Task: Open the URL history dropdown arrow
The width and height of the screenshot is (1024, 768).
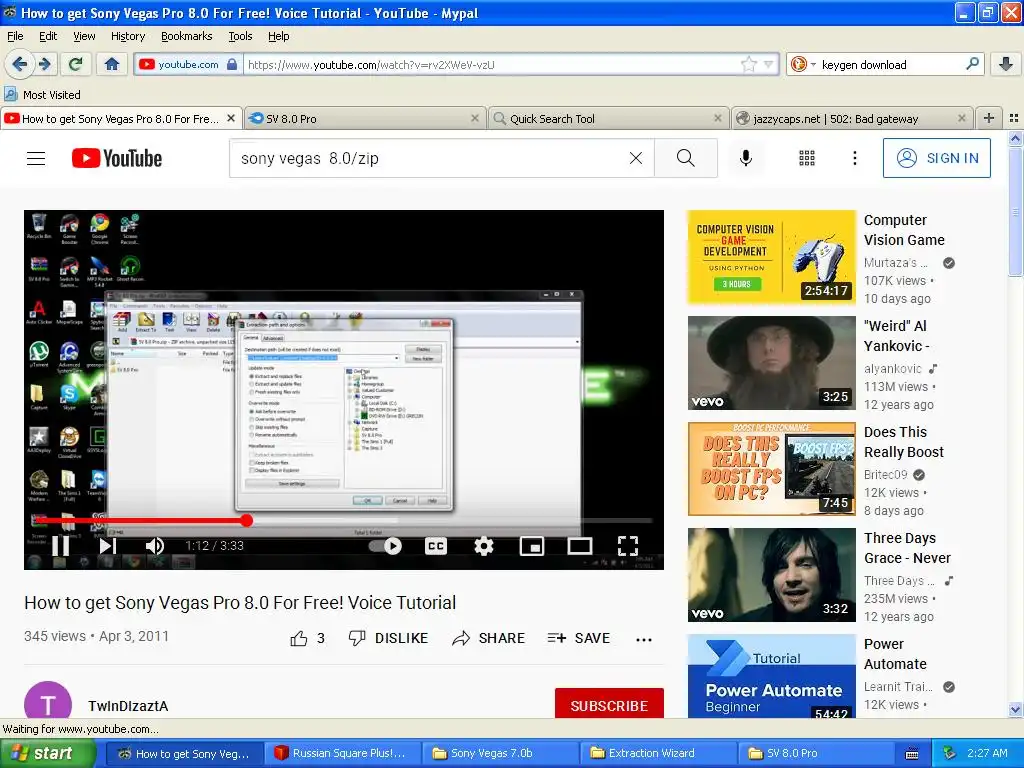Action: (x=769, y=64)
